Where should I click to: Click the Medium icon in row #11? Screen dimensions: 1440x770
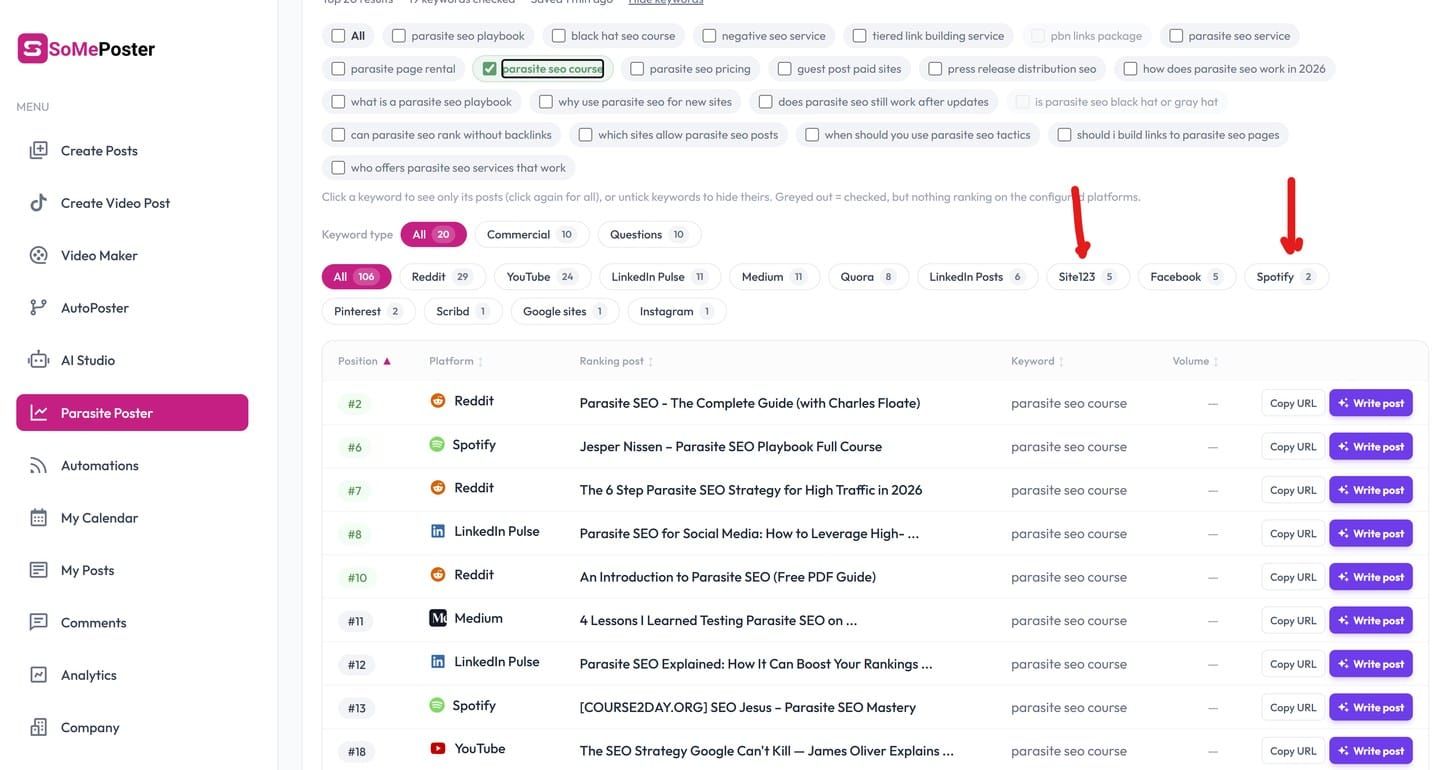click(x=438, y=618)
